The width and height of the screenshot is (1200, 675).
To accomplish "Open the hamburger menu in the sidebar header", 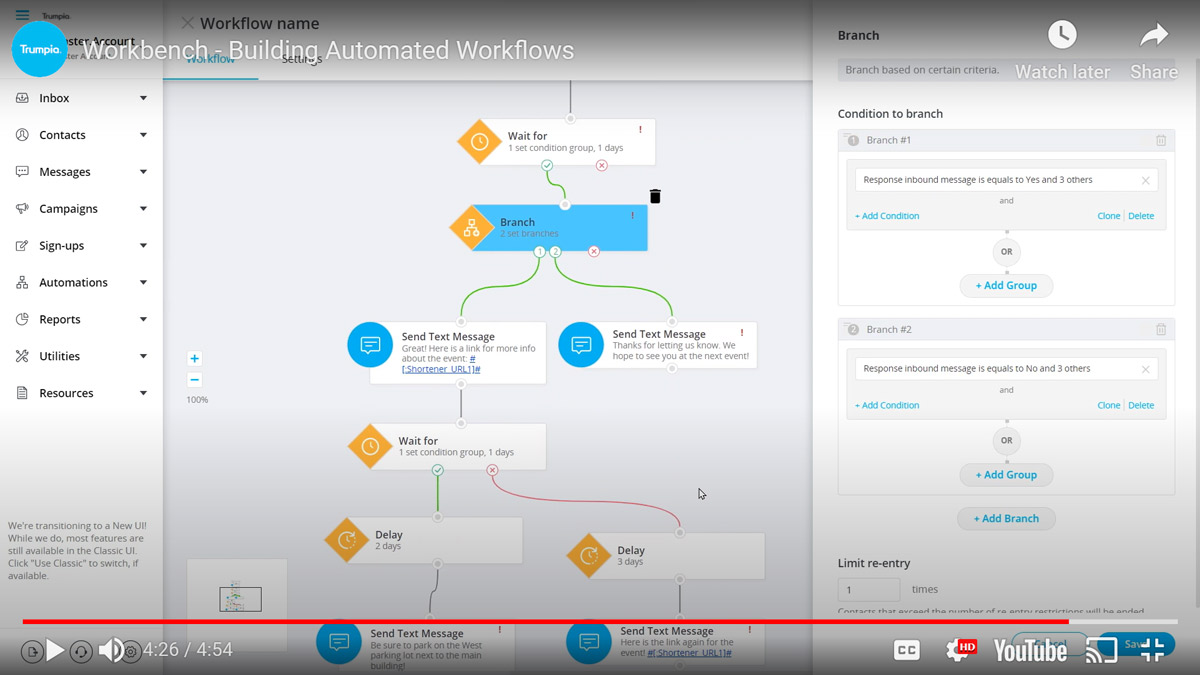I will [x=22, y=15].
